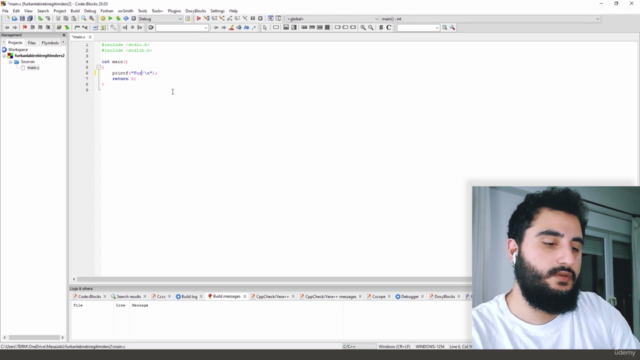Click the Management panel horizontal scrollbar

[x=34, y=338]
